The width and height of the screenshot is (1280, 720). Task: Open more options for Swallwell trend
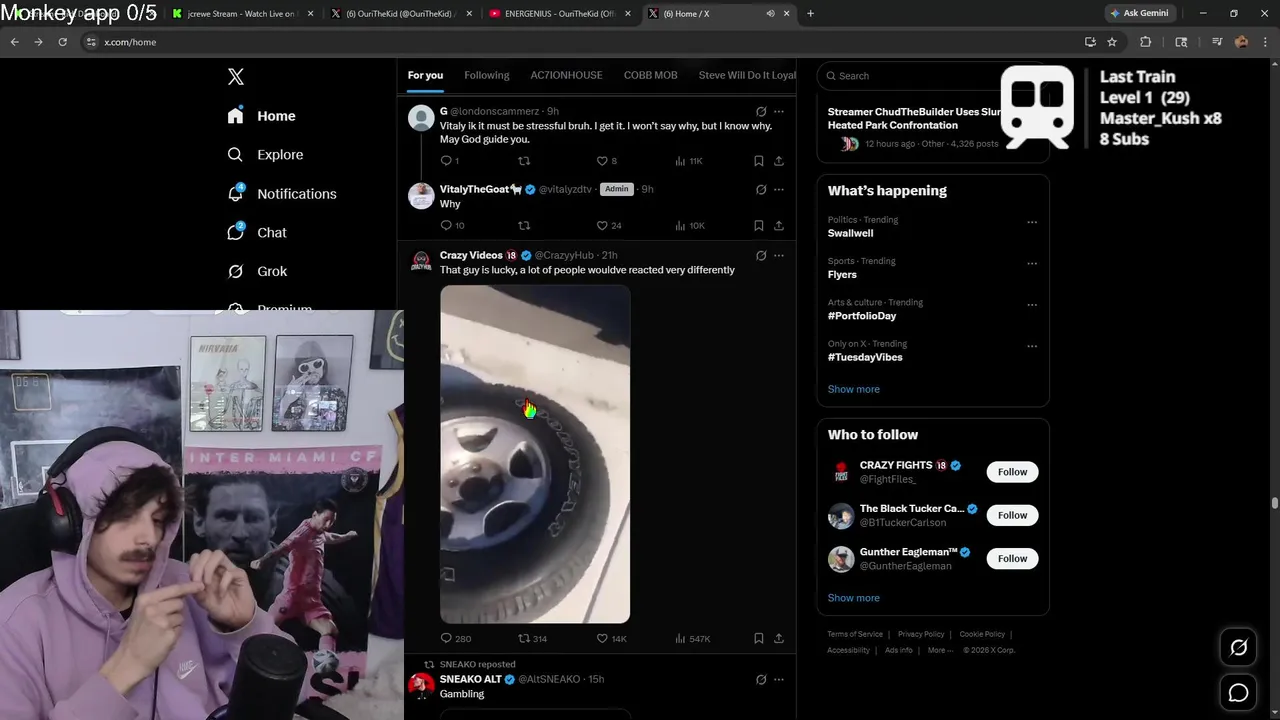tap(1032, 222)
